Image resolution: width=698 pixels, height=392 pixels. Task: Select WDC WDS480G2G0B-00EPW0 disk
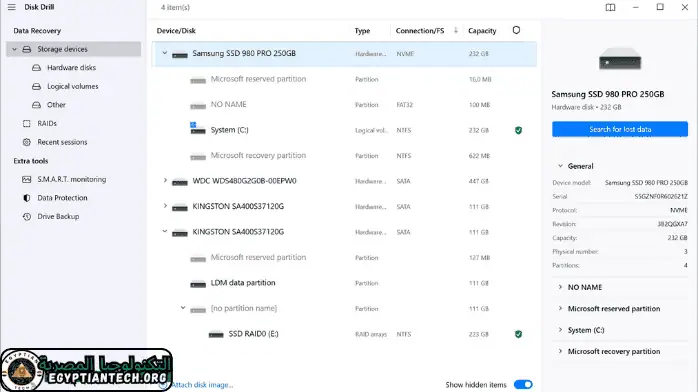(x=344, y=181)
